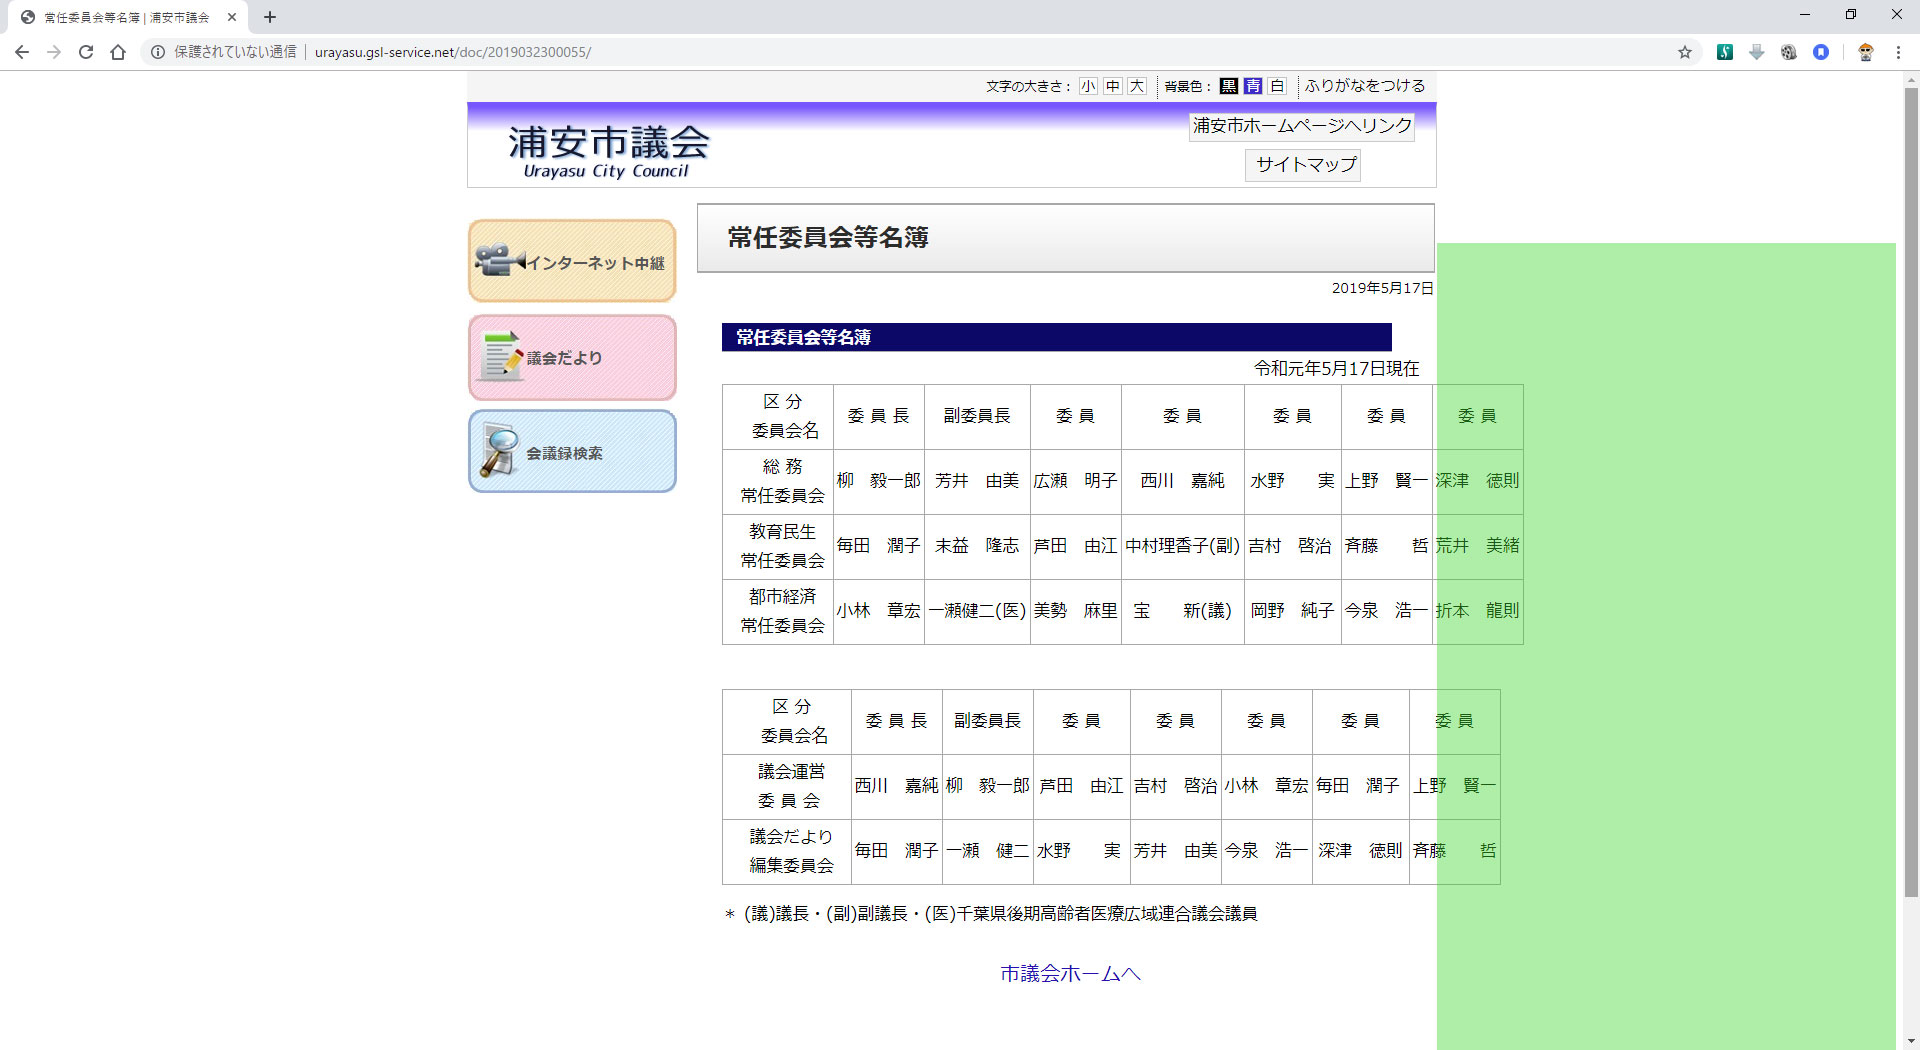The width and height of the screenshot is (1920, 1050).
Task: Click cell 美勢 麻里
Action: (1075, 611)
